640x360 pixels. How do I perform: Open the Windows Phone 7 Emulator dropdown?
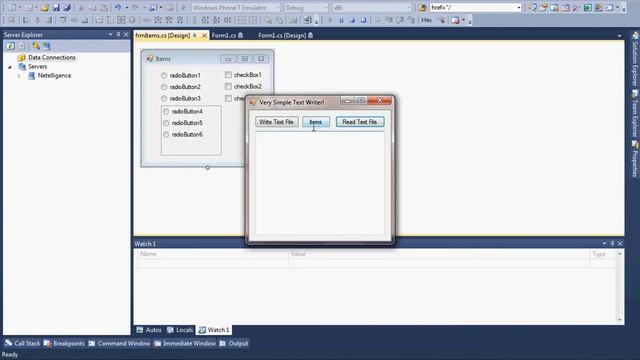point(277,8)
